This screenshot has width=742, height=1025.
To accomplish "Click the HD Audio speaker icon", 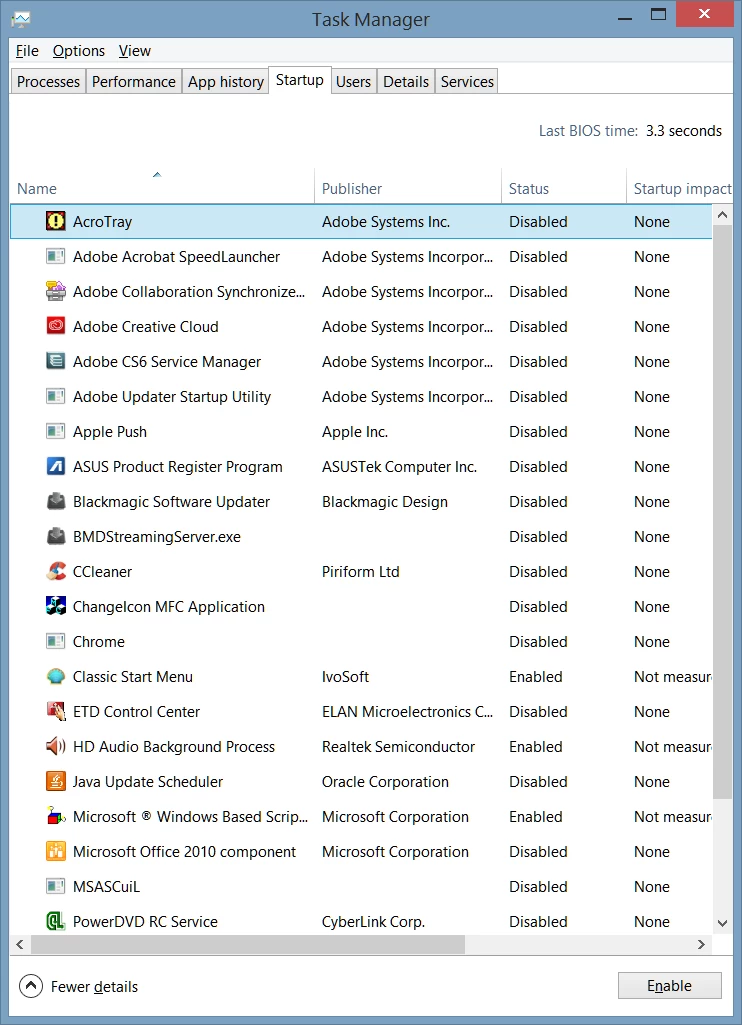I will pos(56,747).
